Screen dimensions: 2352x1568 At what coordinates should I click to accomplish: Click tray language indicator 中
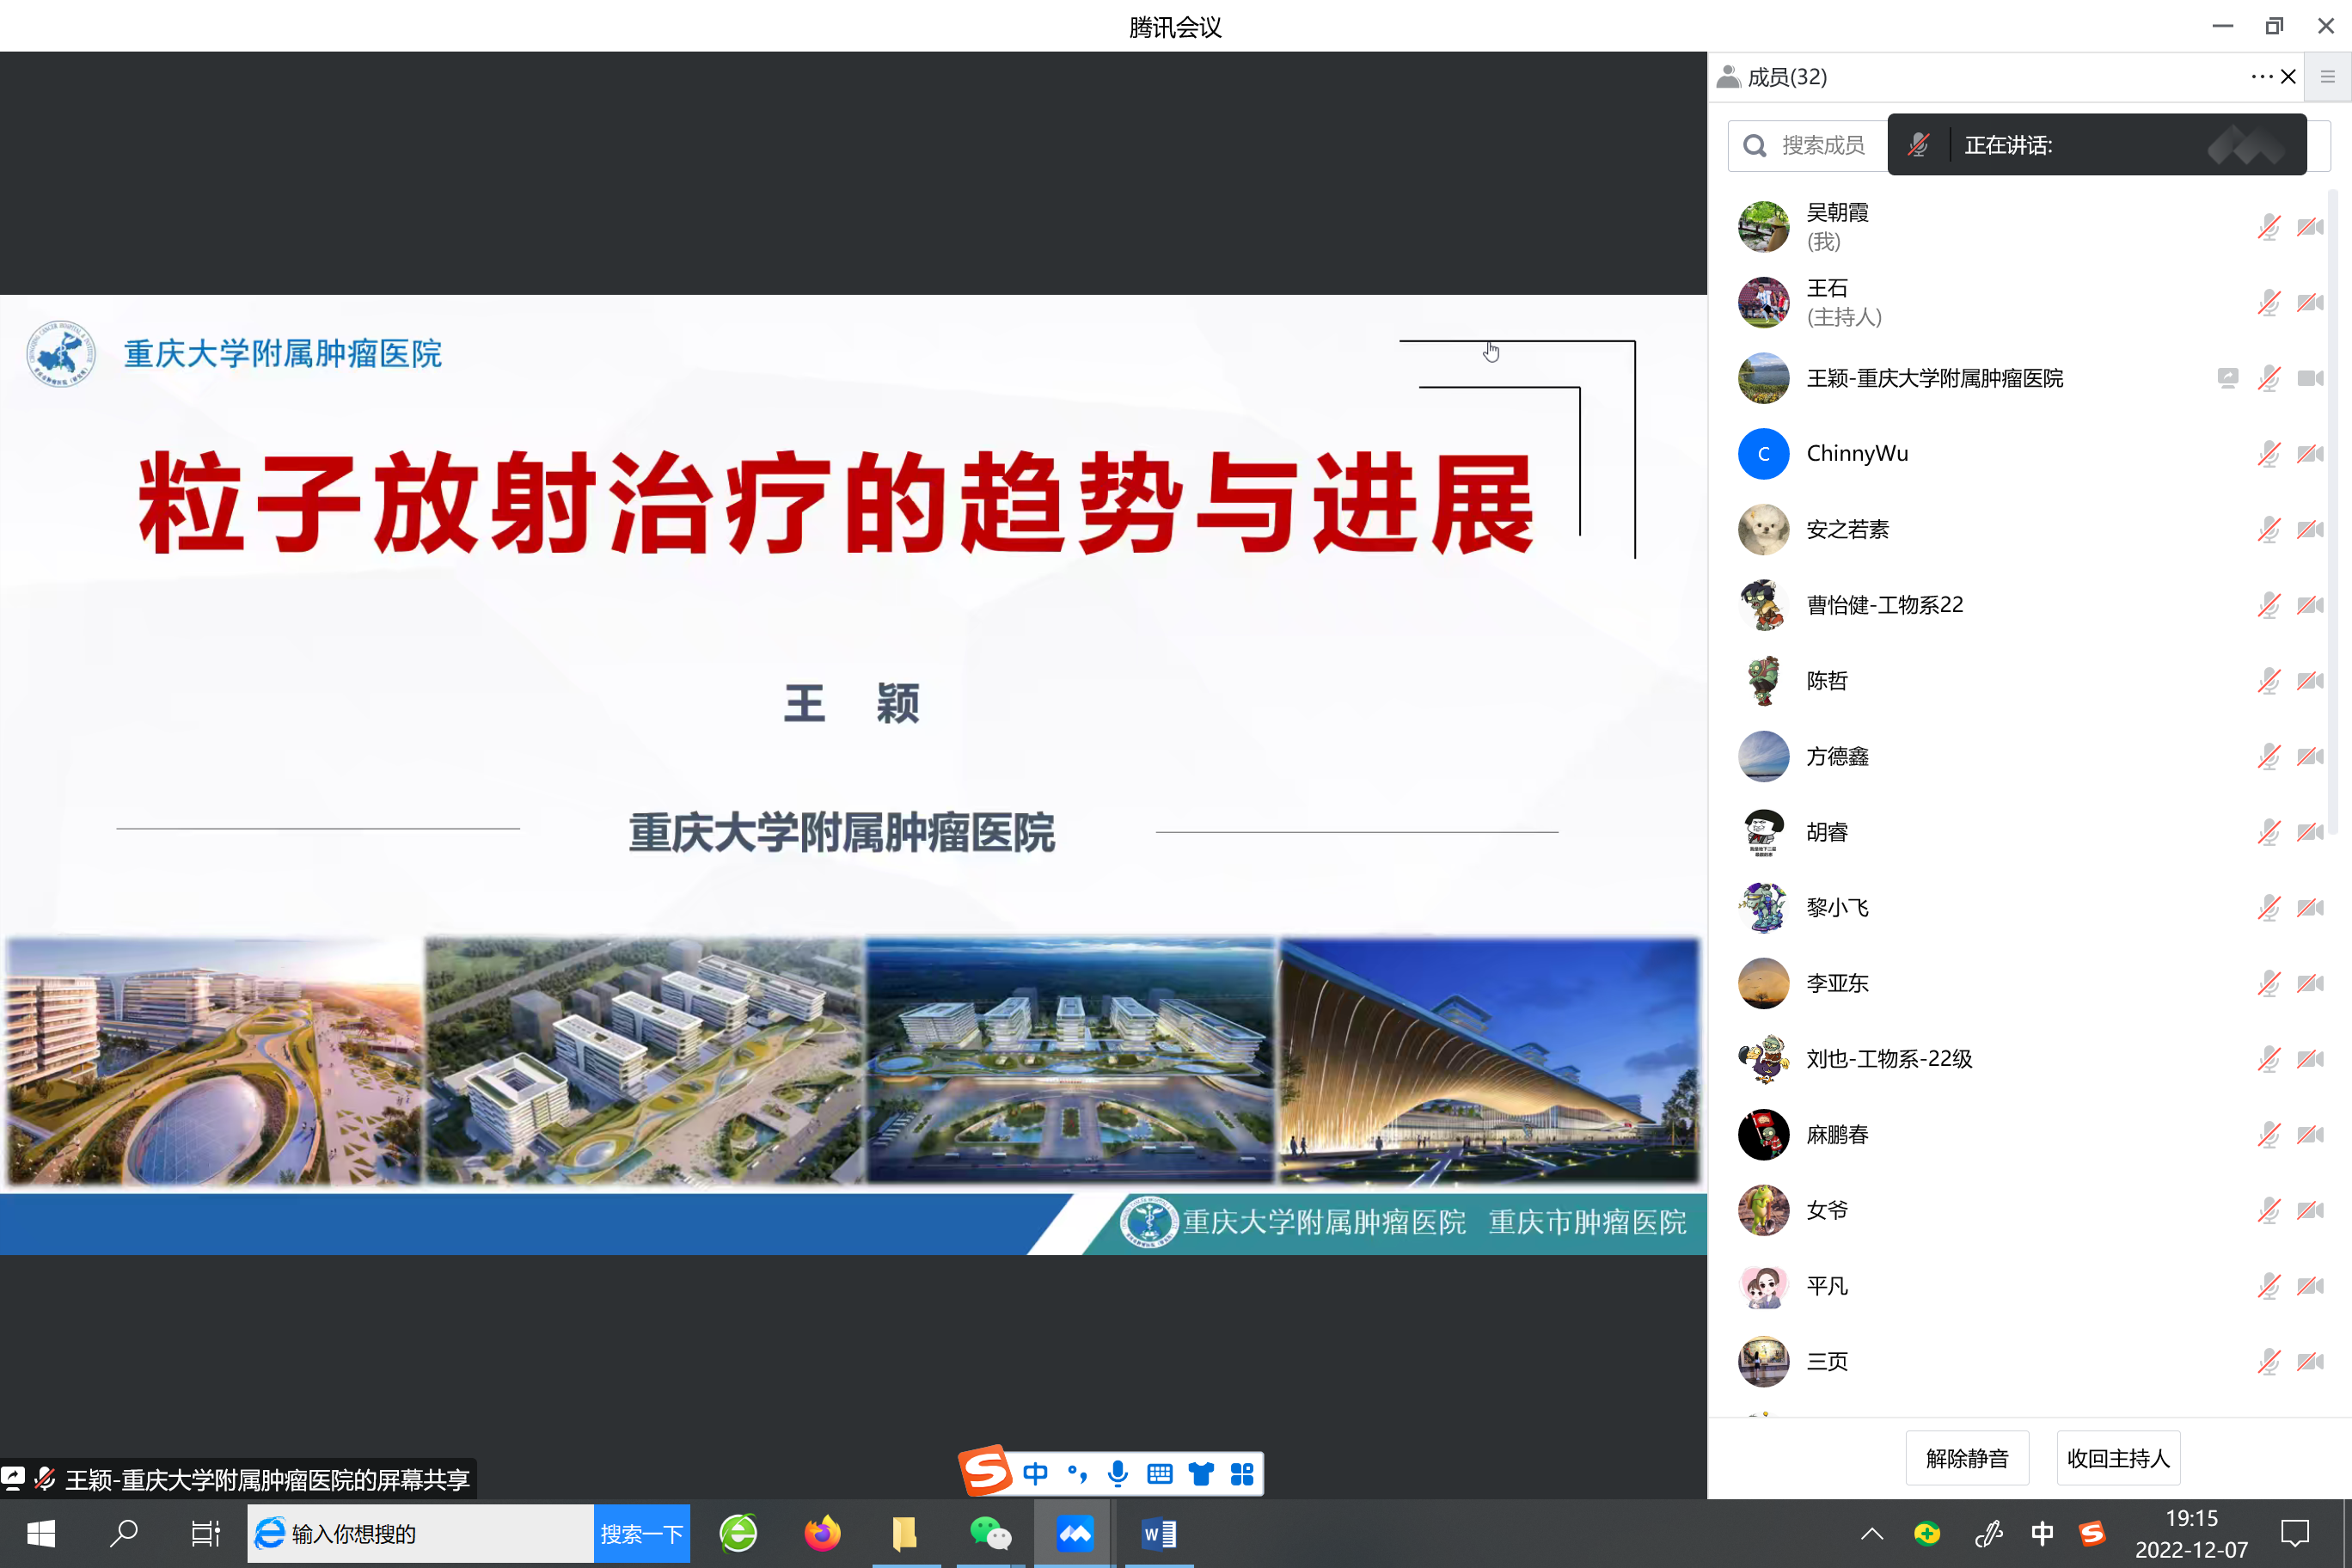pos(2042,1534)
